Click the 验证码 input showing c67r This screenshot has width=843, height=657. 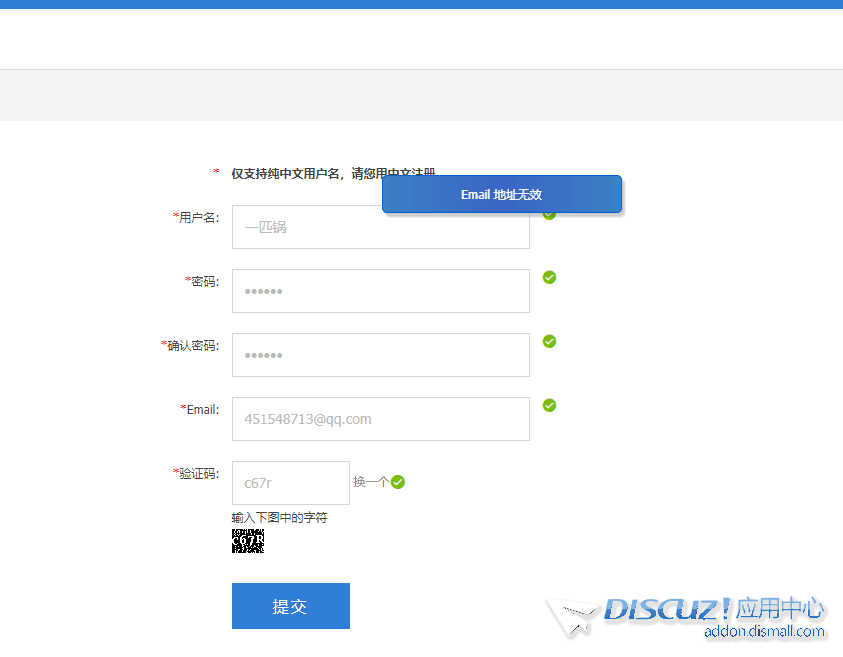tap(290, 483)
